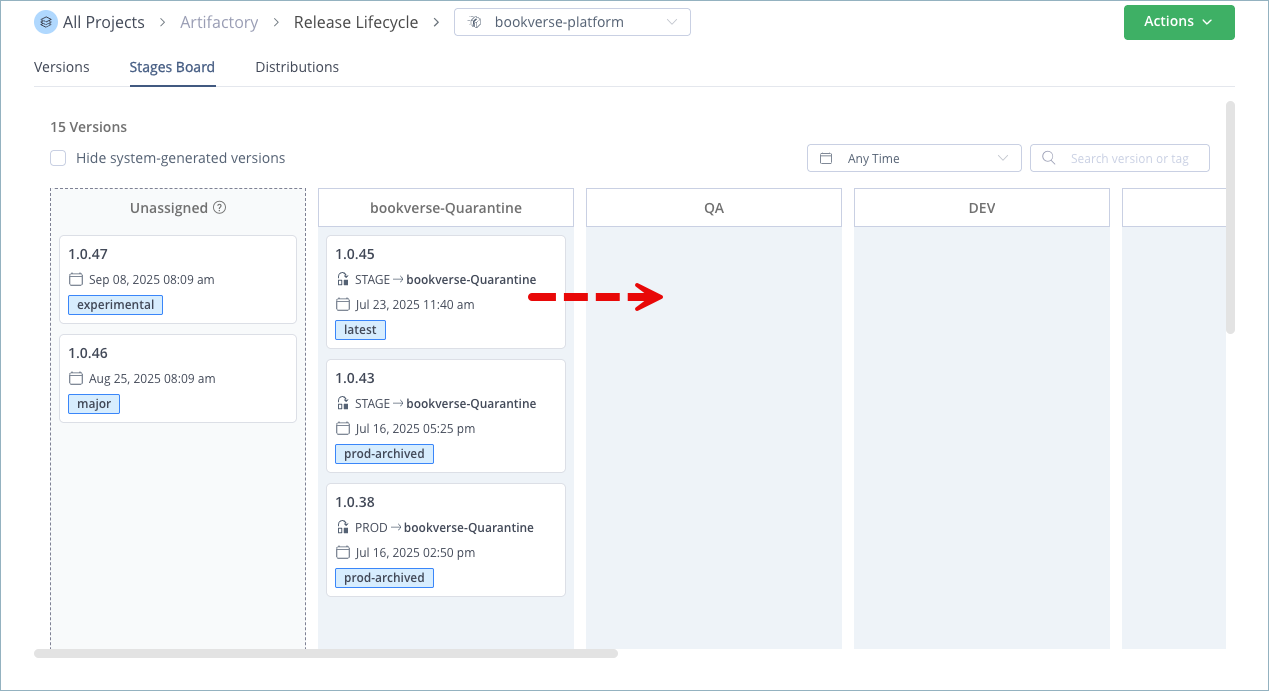Click the vertical scrollbar on the right
The image size is (1269, 691).
(x=1231, y=217)
